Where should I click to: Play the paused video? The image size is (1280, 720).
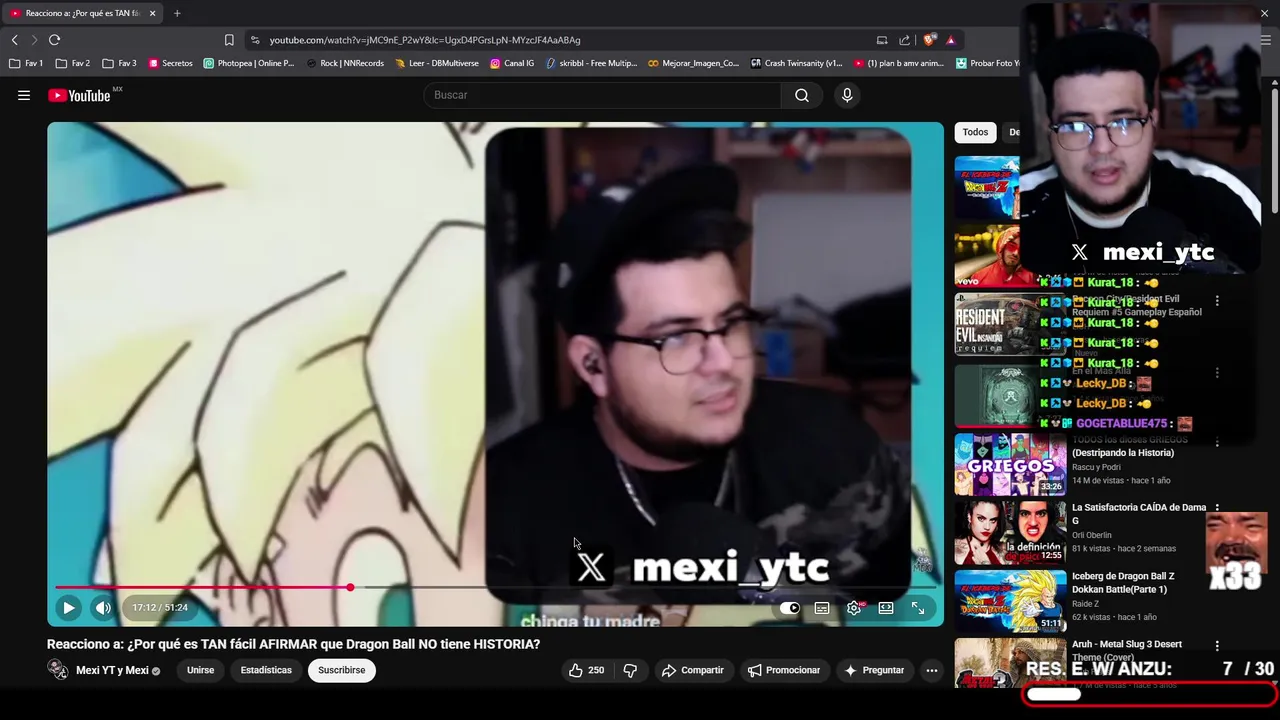68,608
